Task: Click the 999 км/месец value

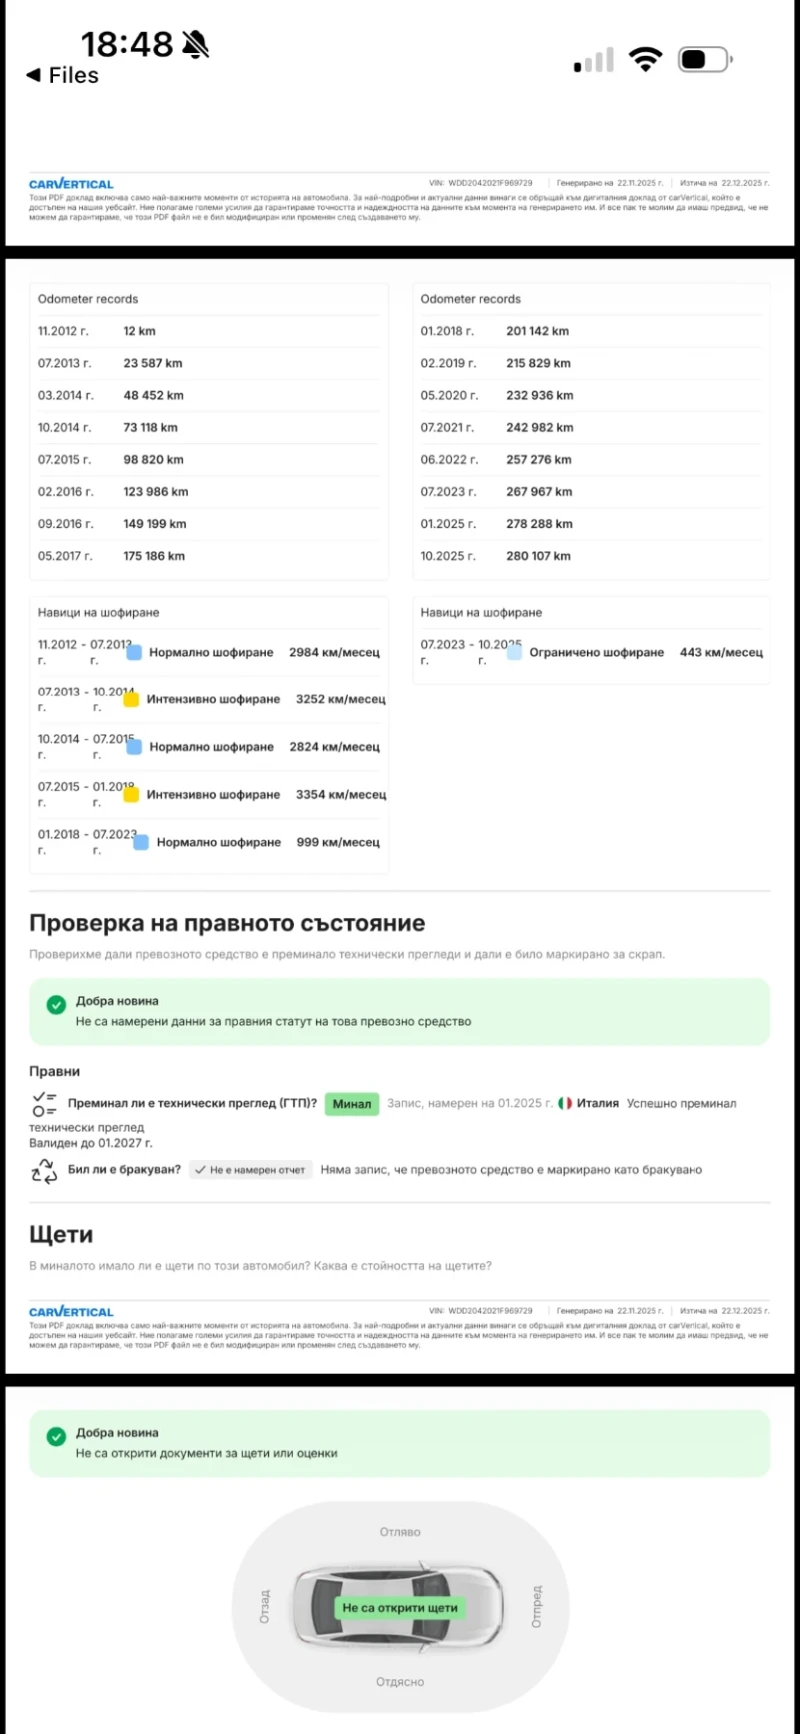Action: [338, 842]
